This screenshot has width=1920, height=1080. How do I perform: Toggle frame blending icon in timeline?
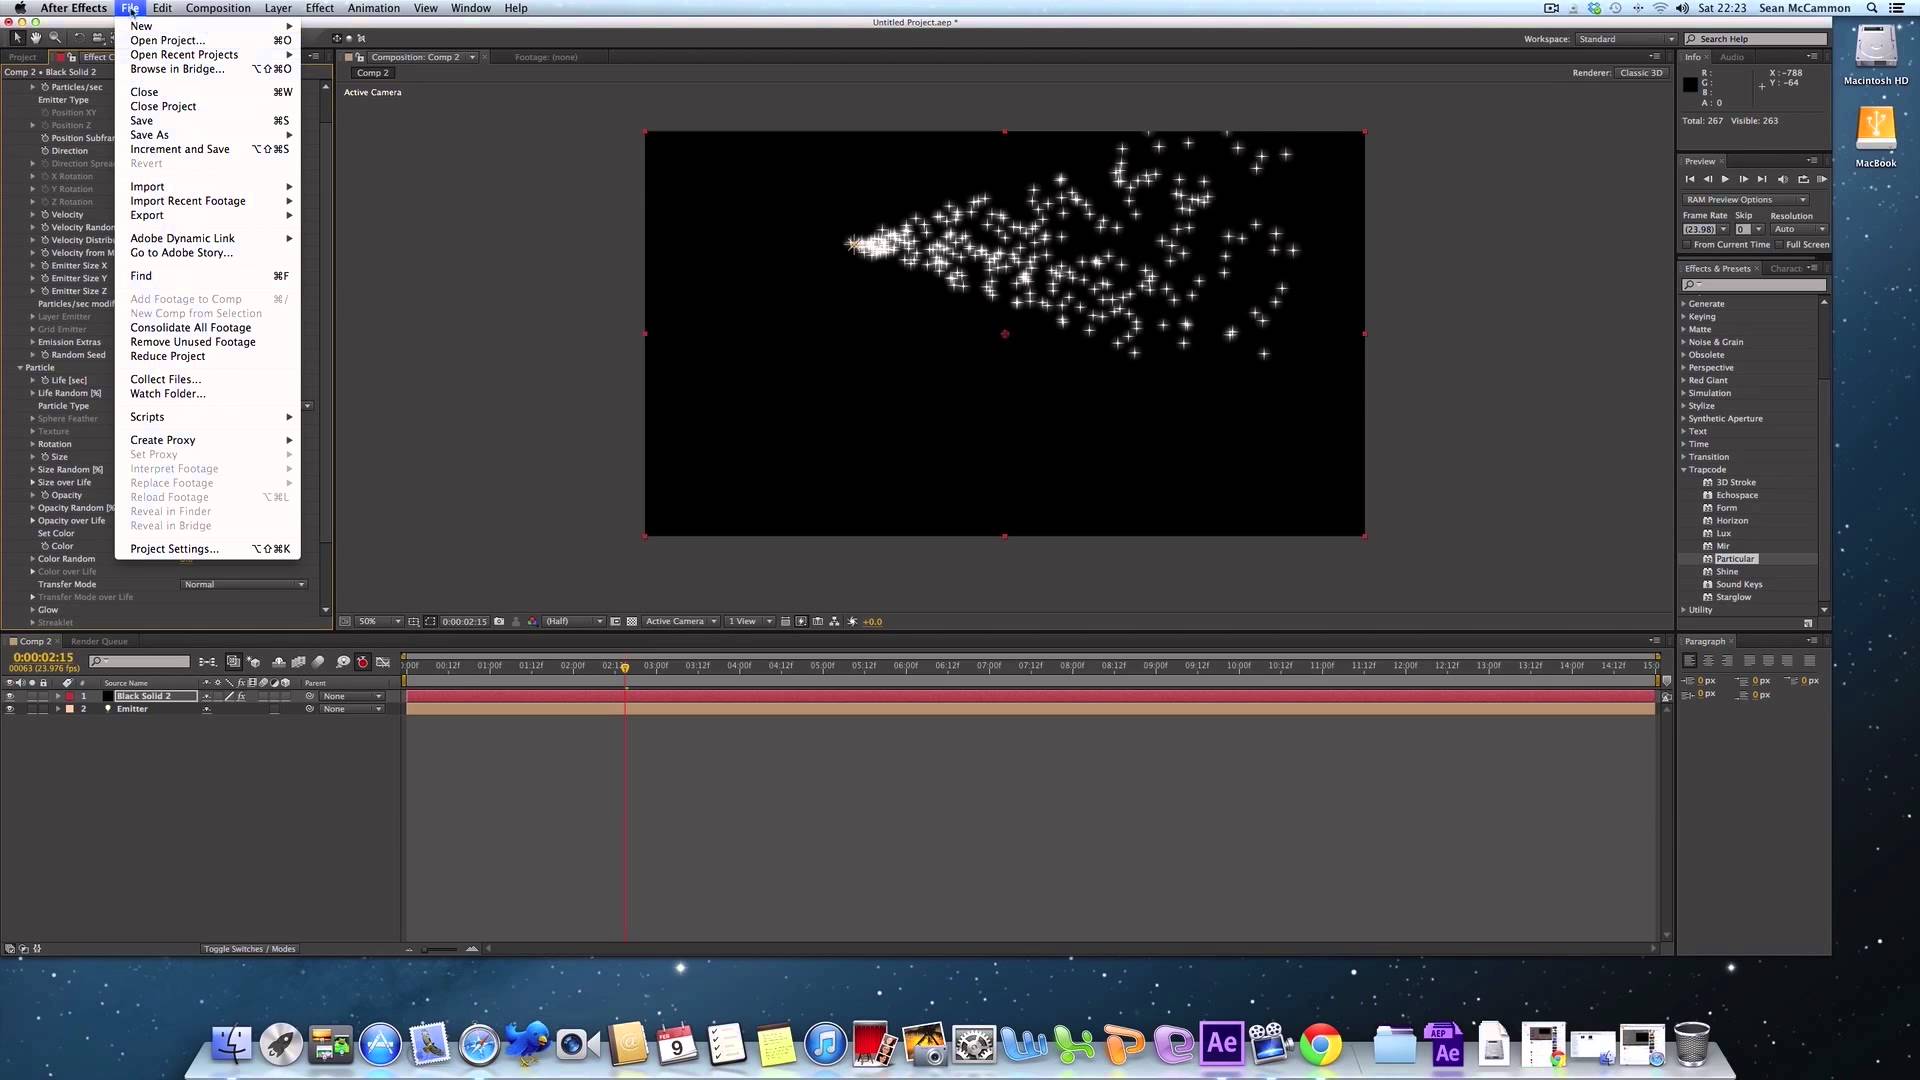298,662
